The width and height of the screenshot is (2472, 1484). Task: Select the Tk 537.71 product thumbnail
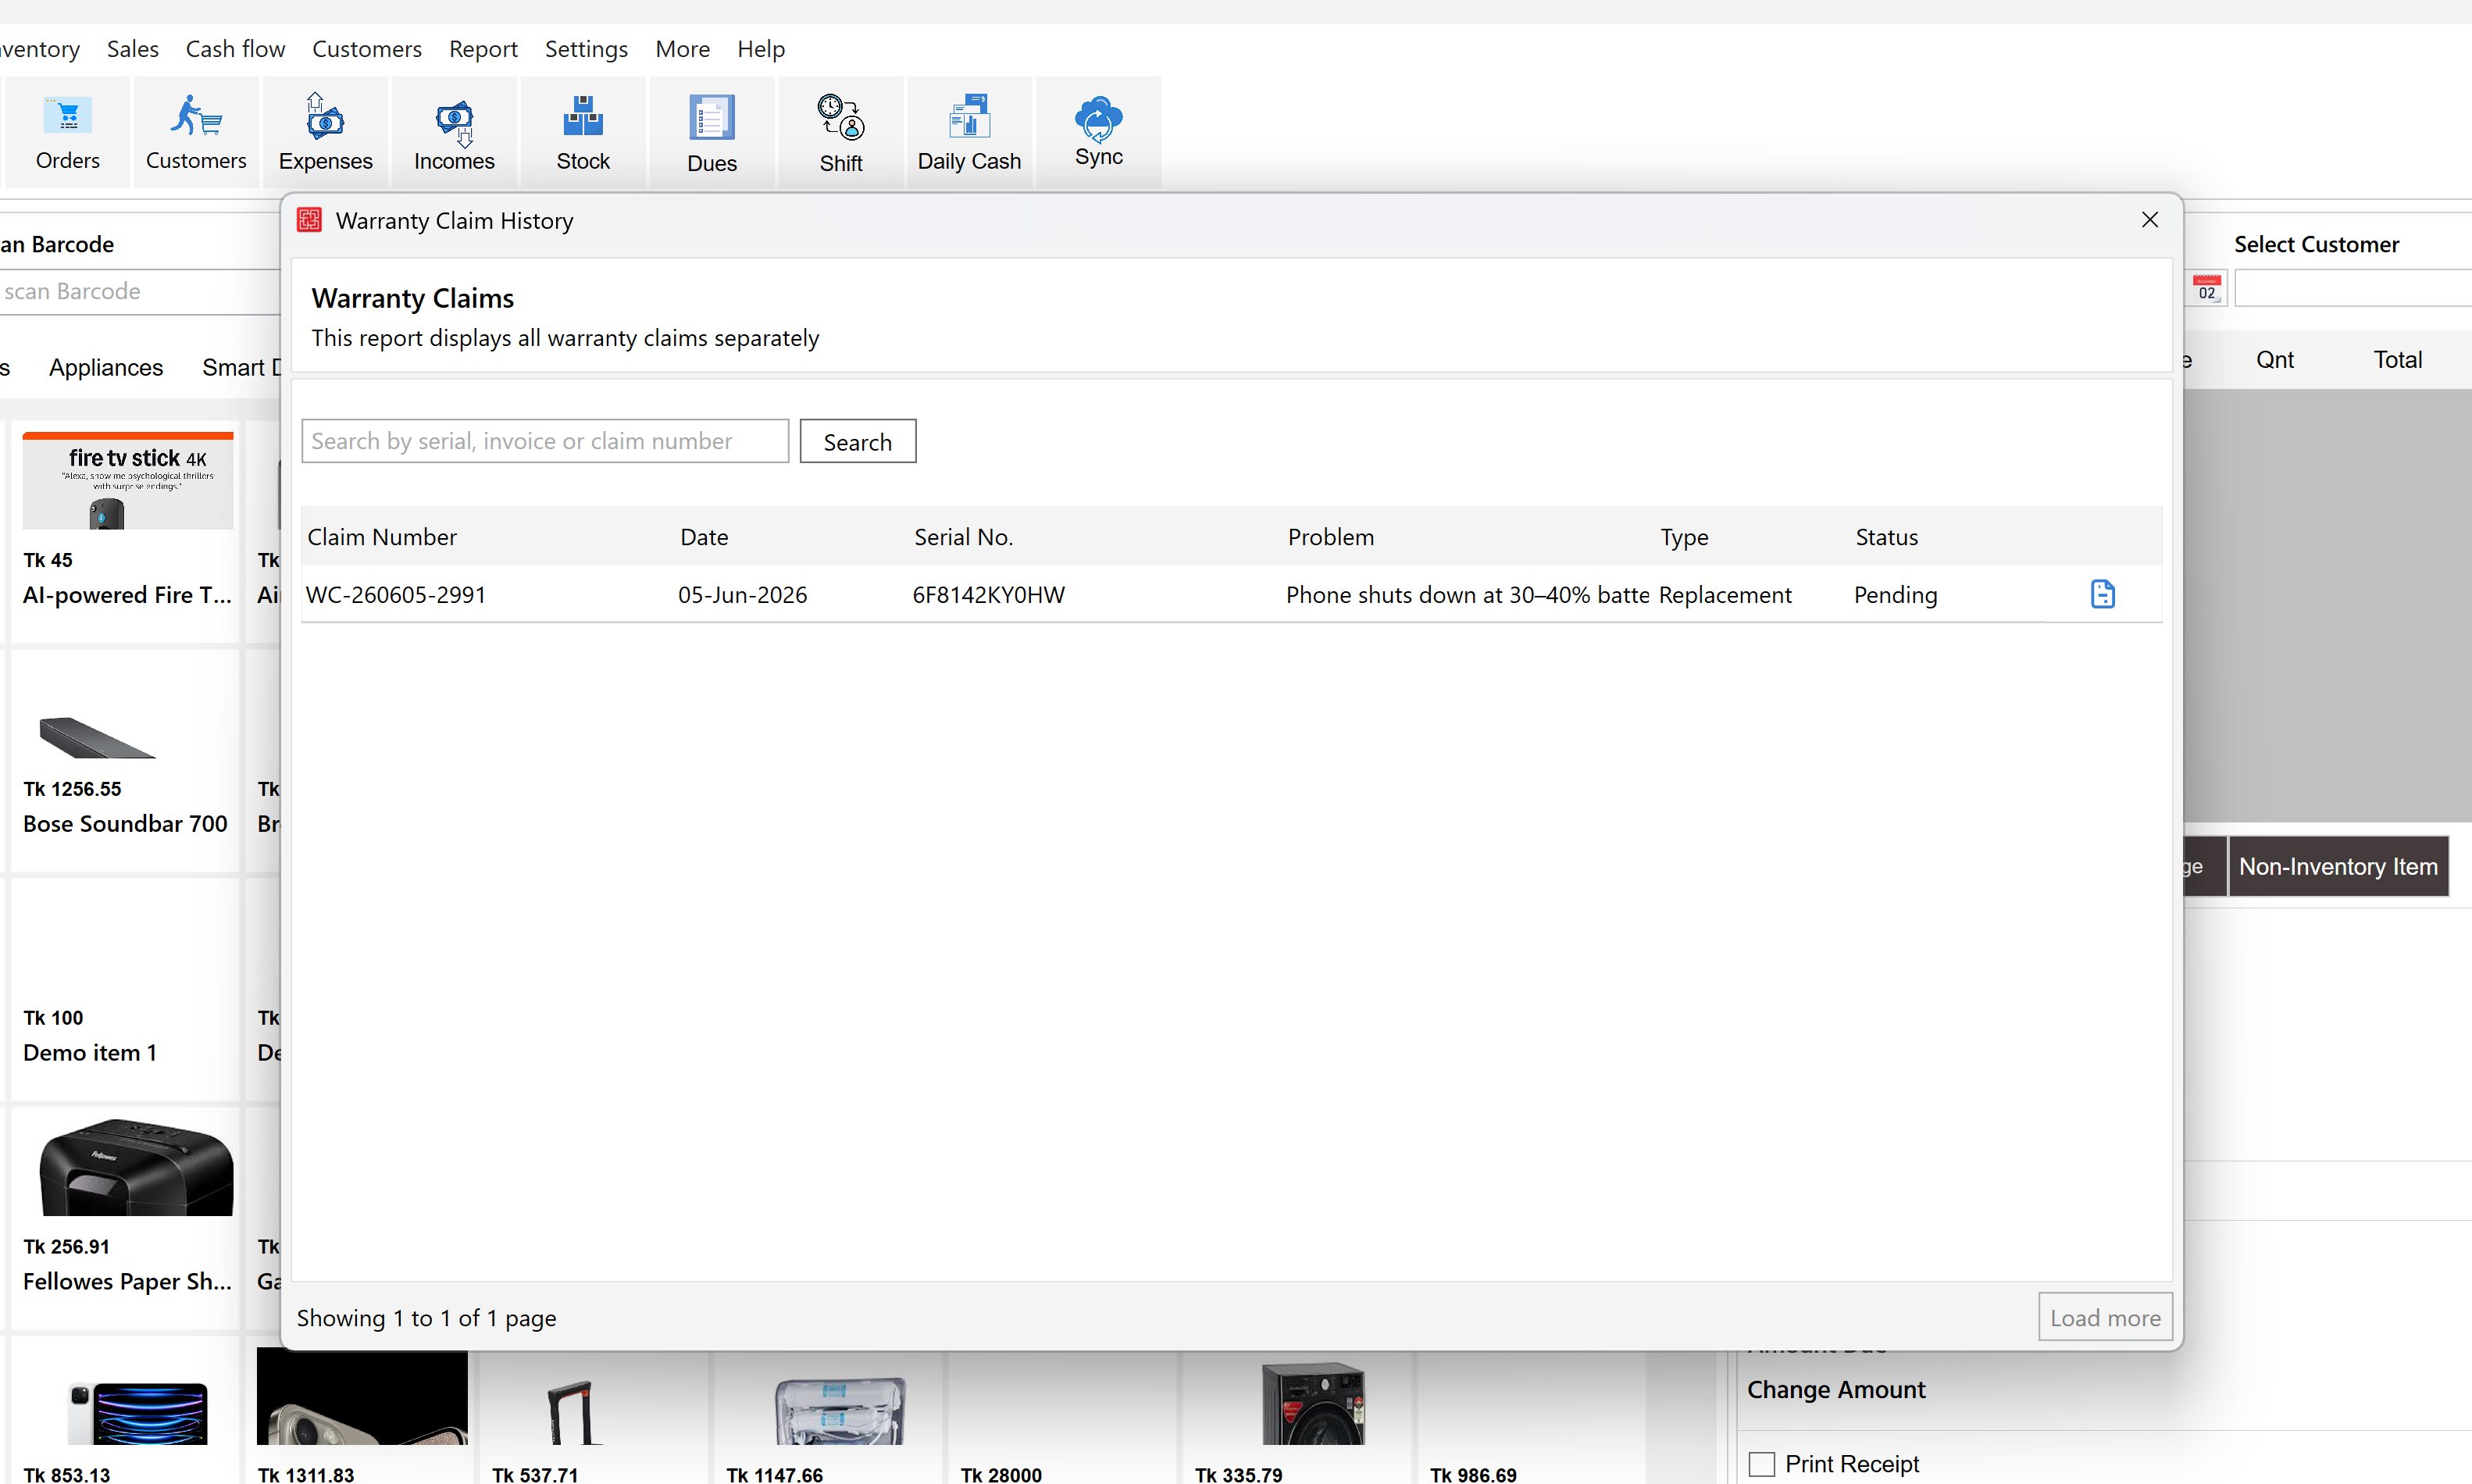click(573, 1411)
